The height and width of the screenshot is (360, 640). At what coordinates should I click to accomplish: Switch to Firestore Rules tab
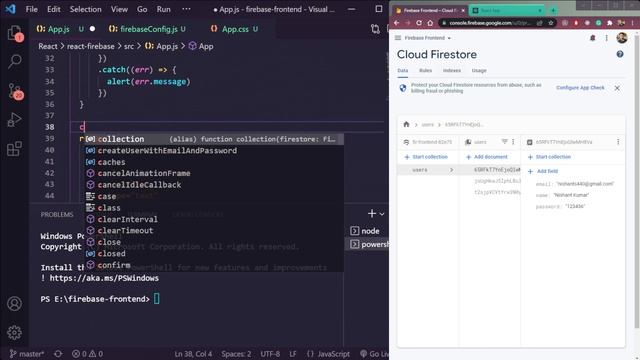(425, 71)
